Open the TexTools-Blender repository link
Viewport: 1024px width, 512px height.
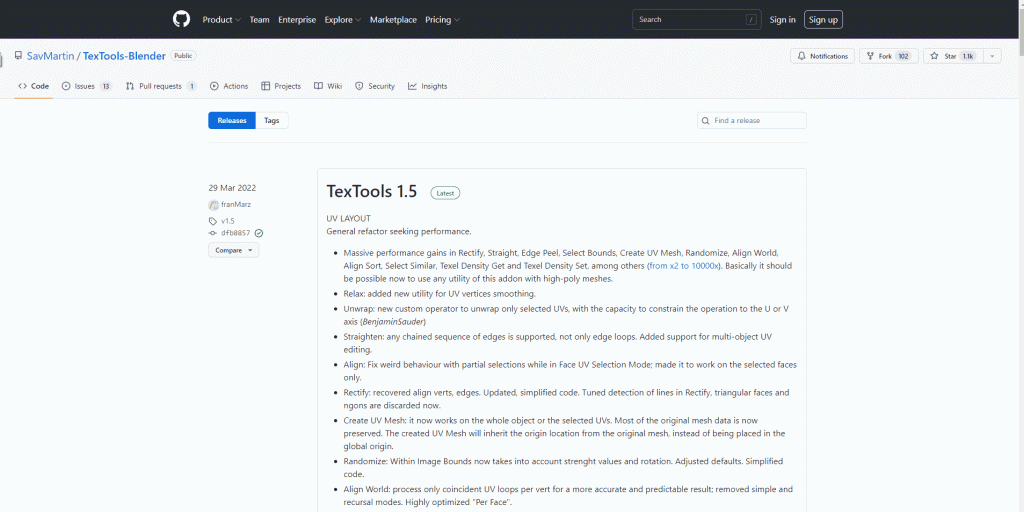(124, 56)
